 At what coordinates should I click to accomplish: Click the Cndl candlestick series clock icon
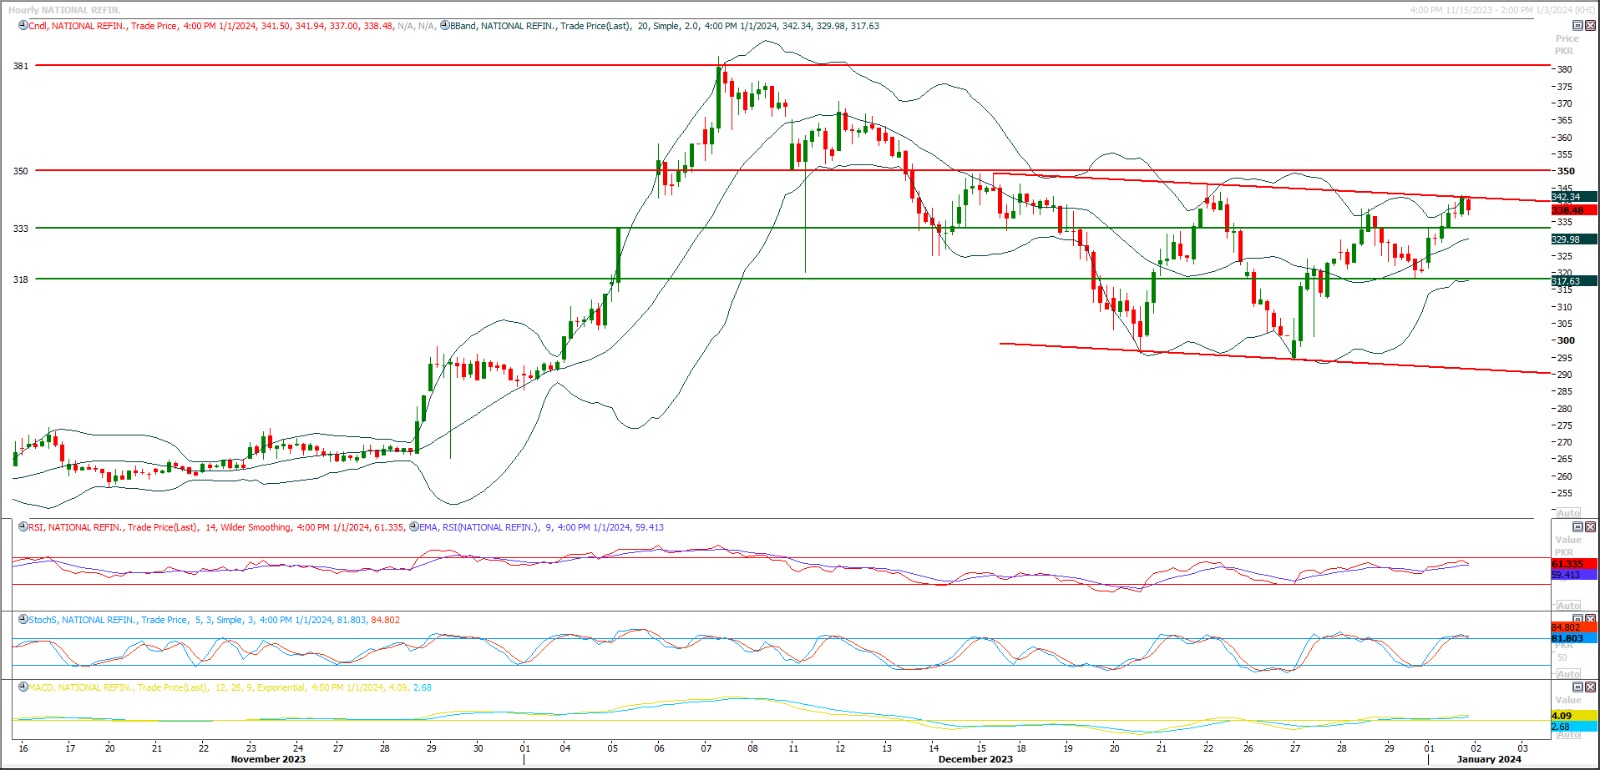tap(23, 26)
